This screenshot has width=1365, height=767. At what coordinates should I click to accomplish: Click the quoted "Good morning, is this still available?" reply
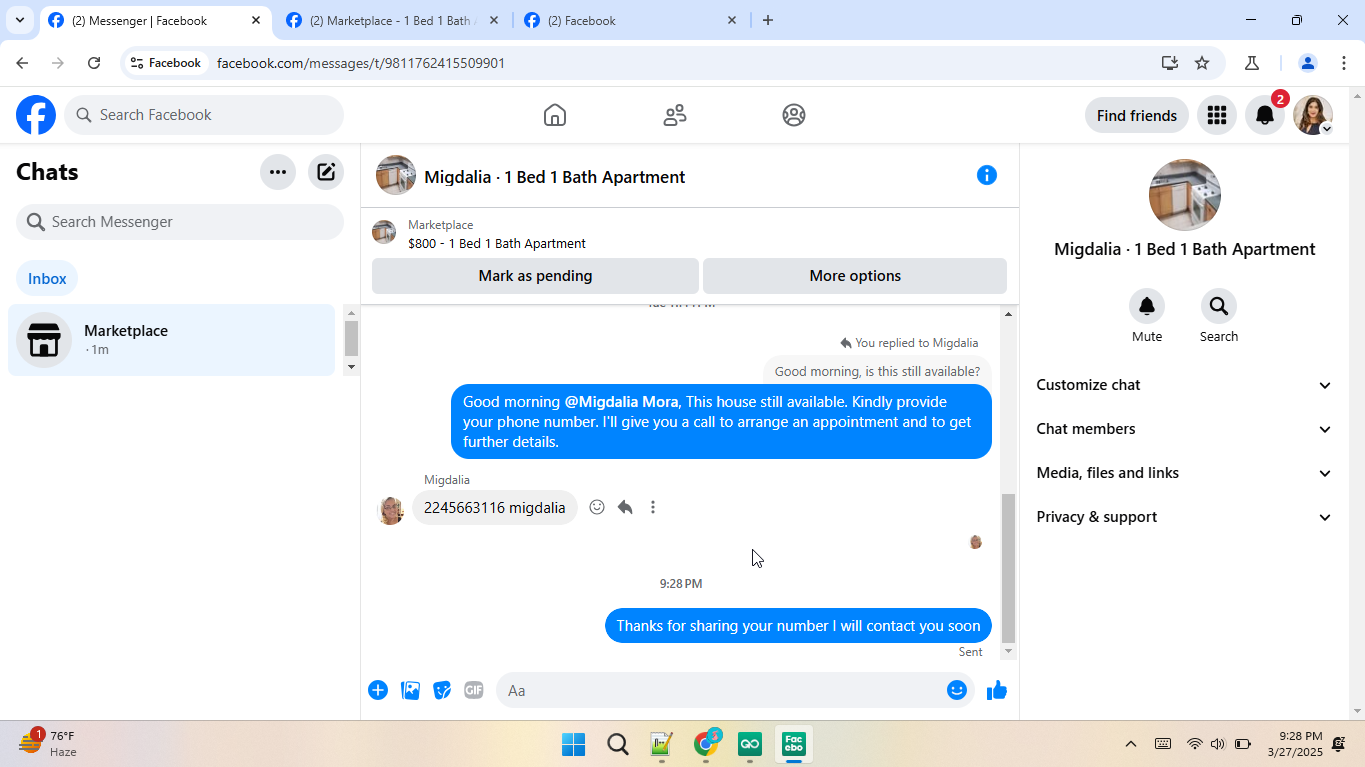(x=877, y=371)
